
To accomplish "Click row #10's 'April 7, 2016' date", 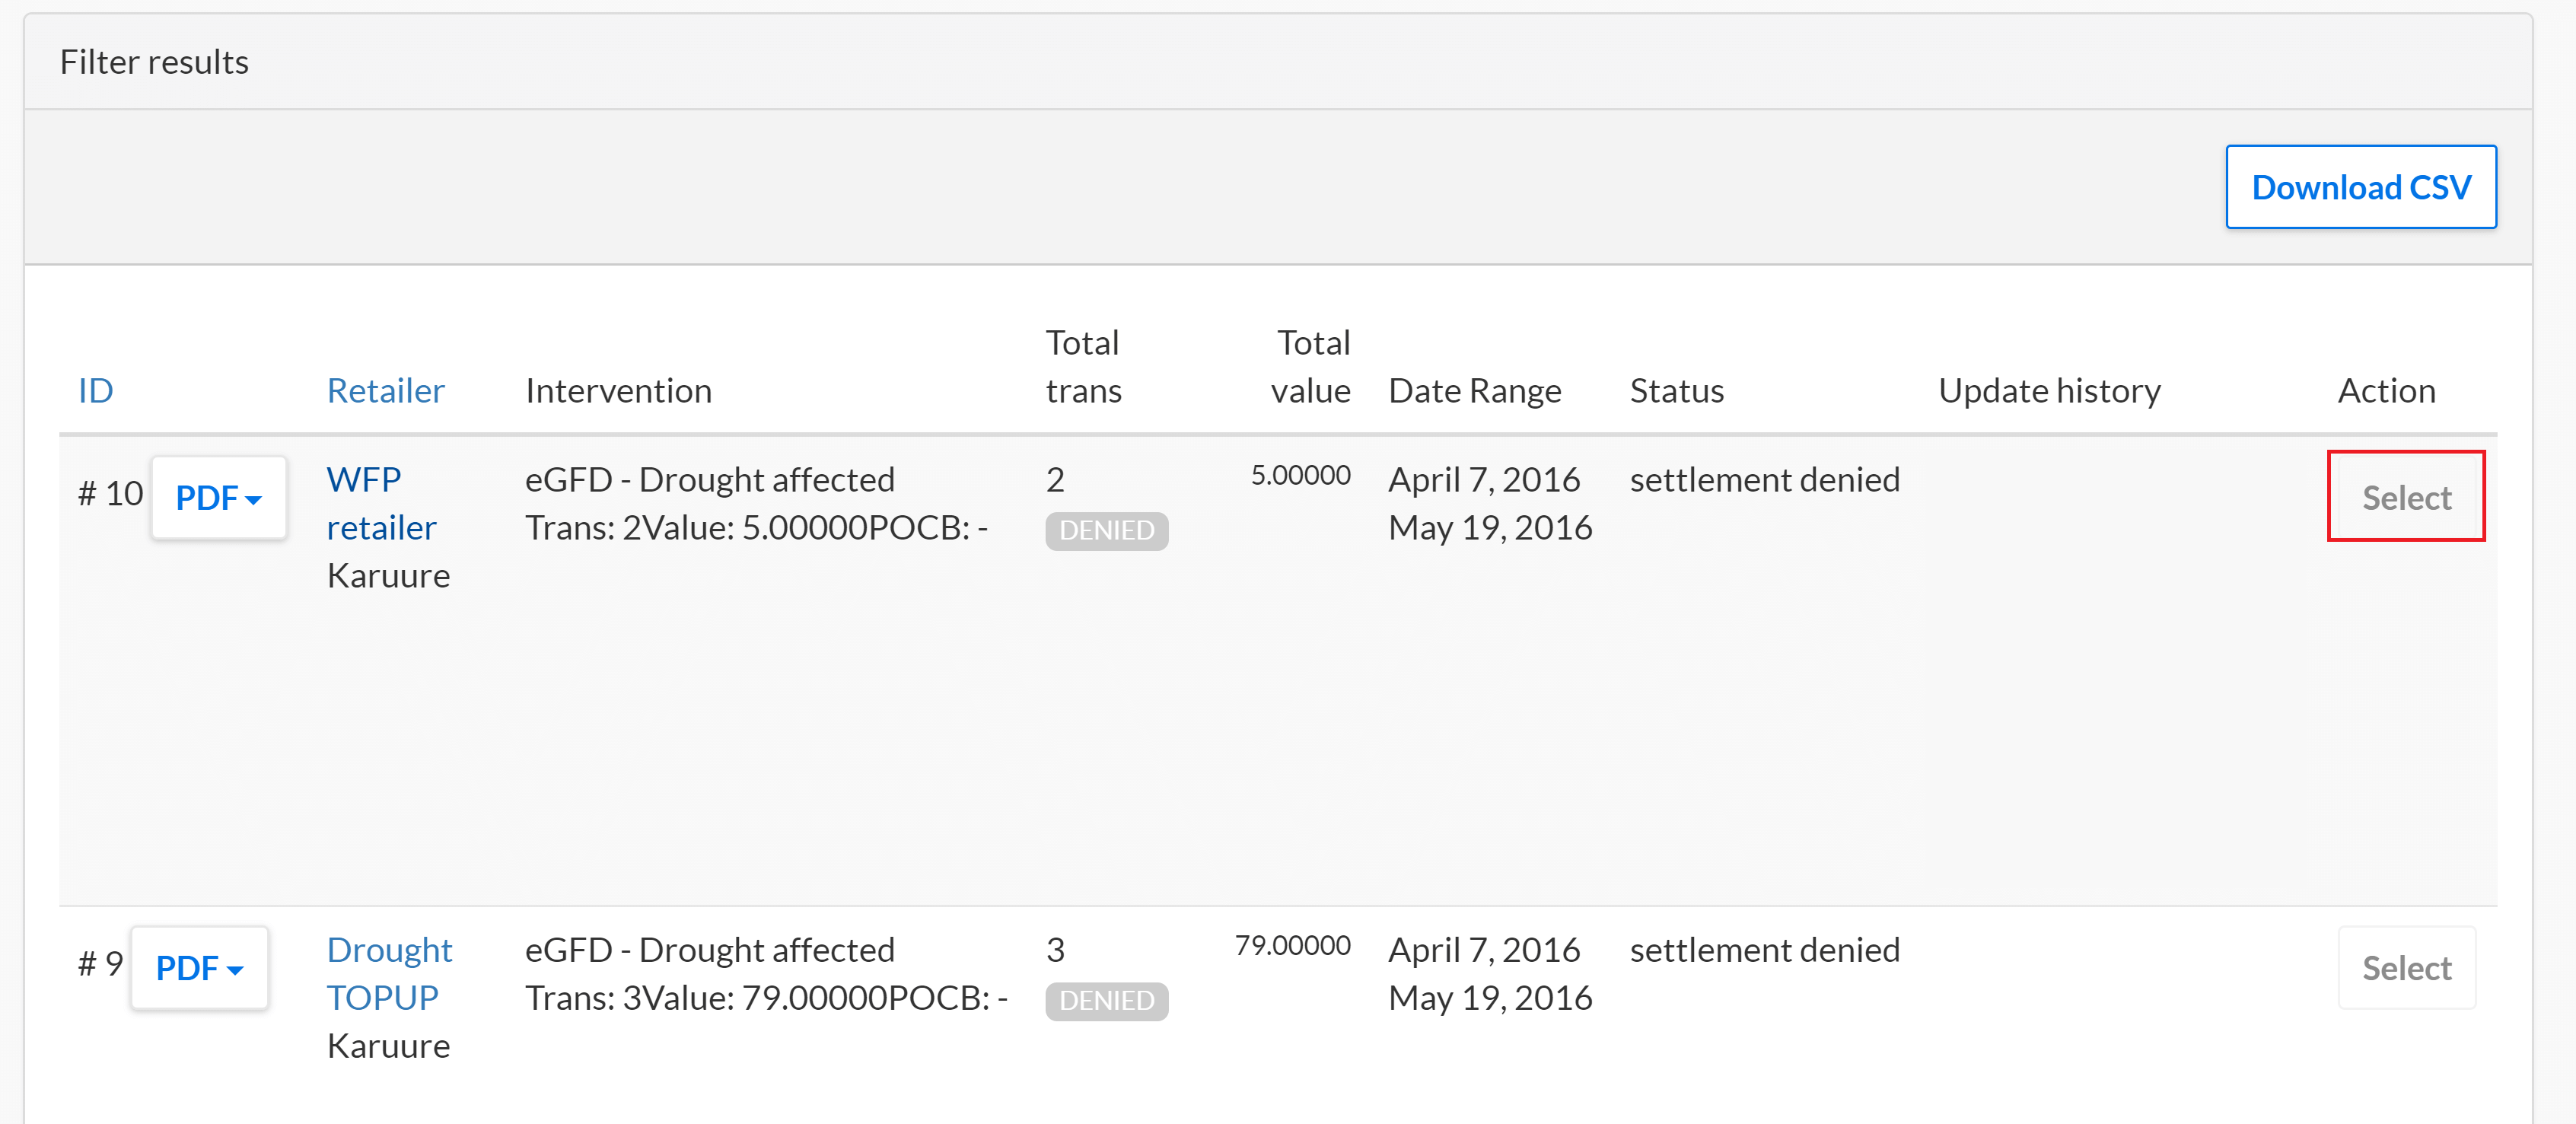I will (x=1484, y=479).
